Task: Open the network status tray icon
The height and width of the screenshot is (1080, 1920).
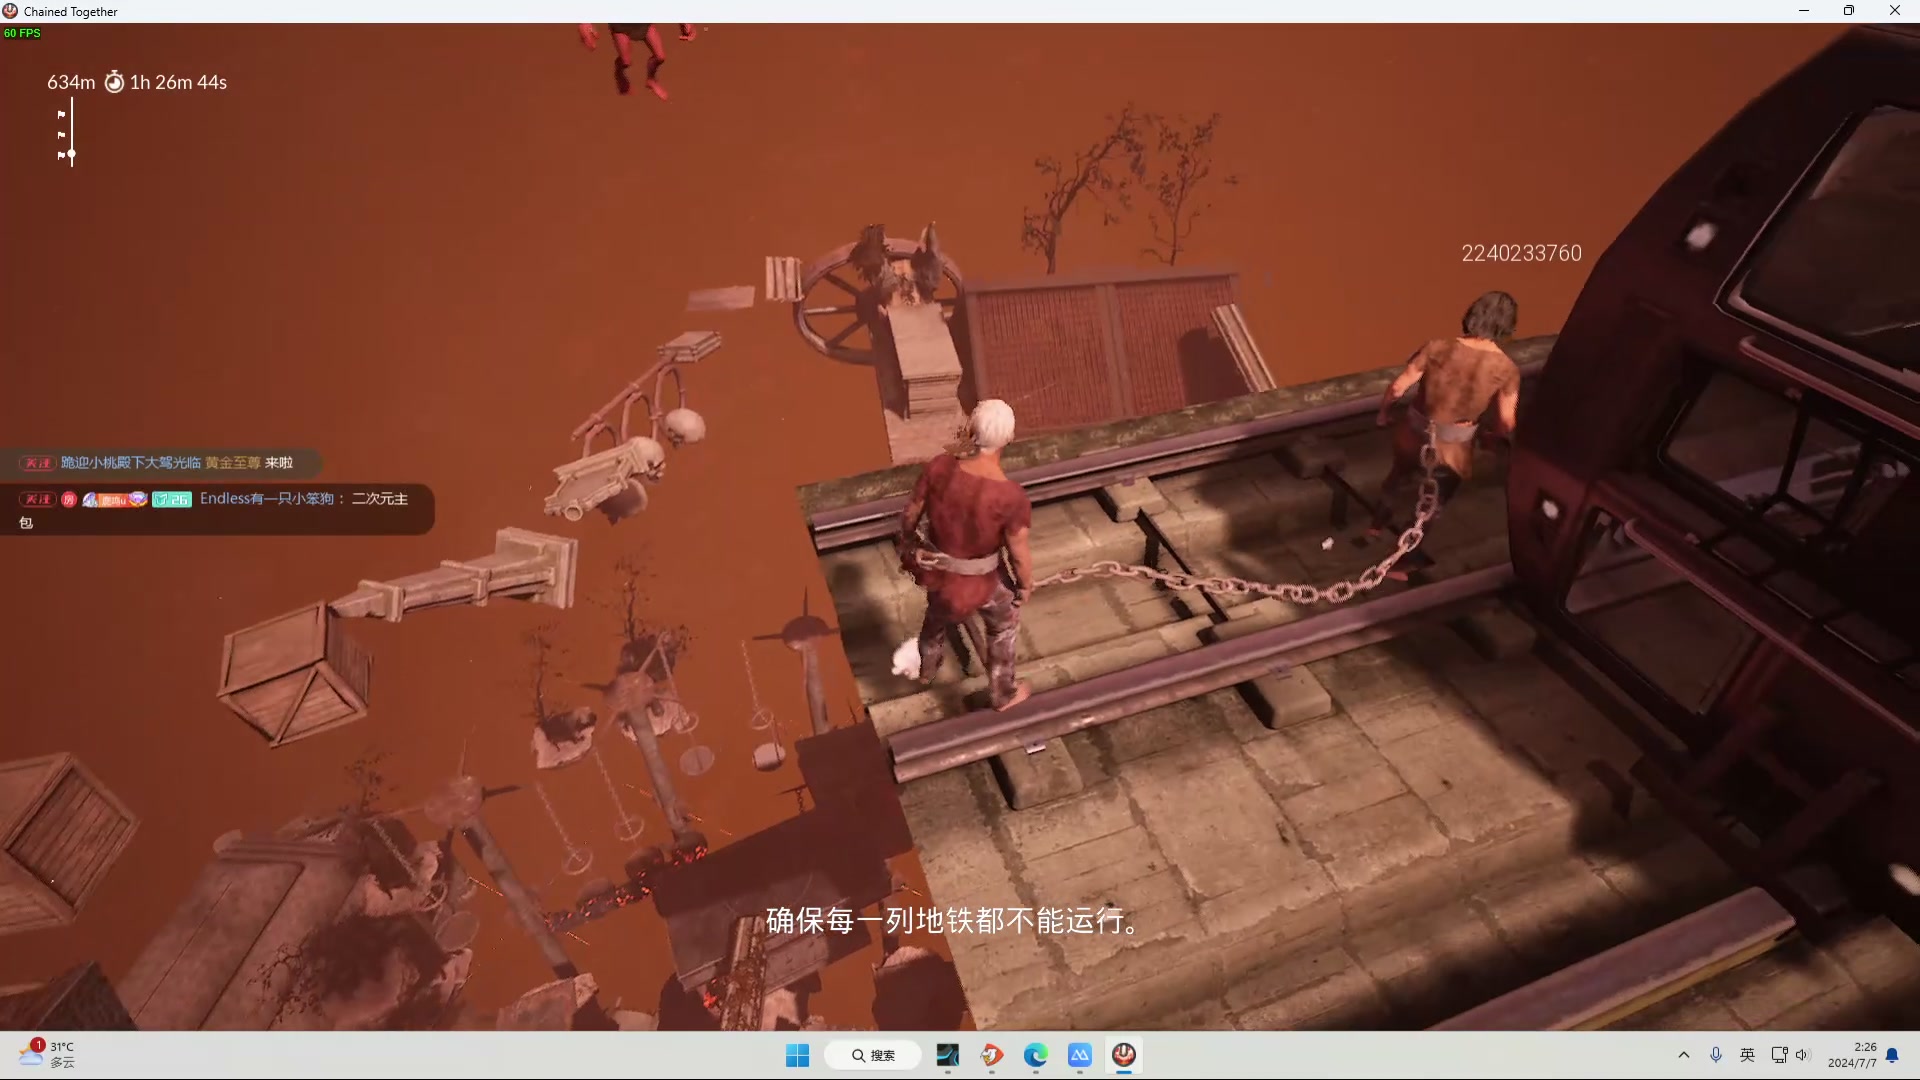Action: coord(1779,1055)
